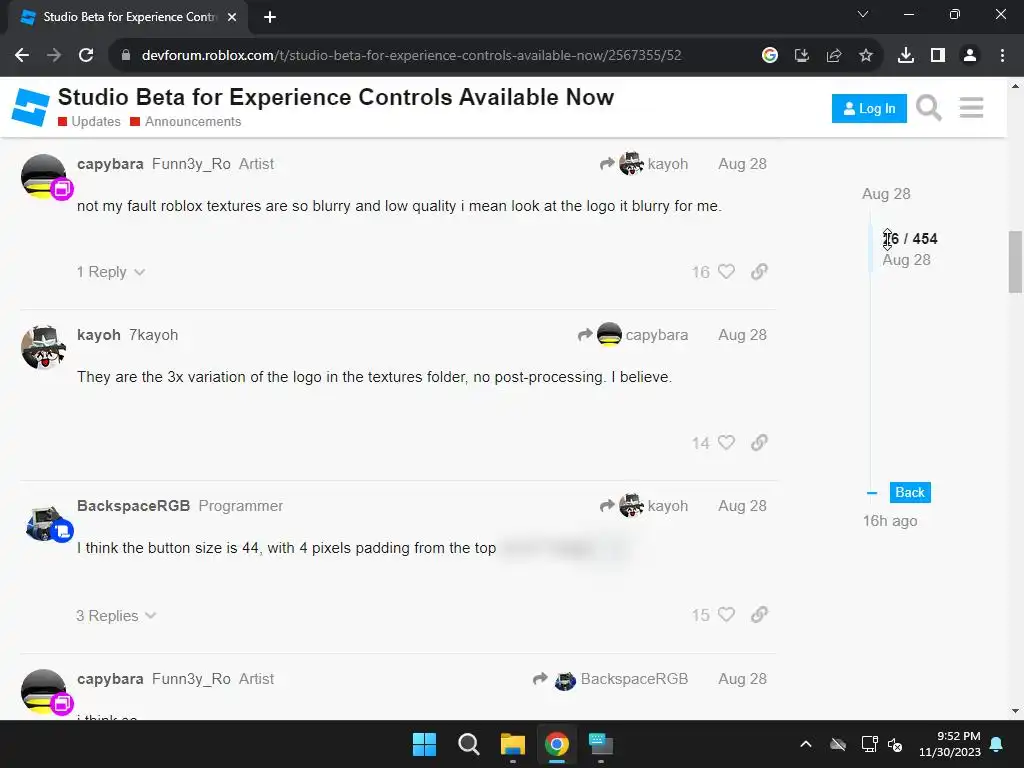Click the Aug 28 date atop timeline
Screen dimensions: 1024x768
(x=886, y=194)
